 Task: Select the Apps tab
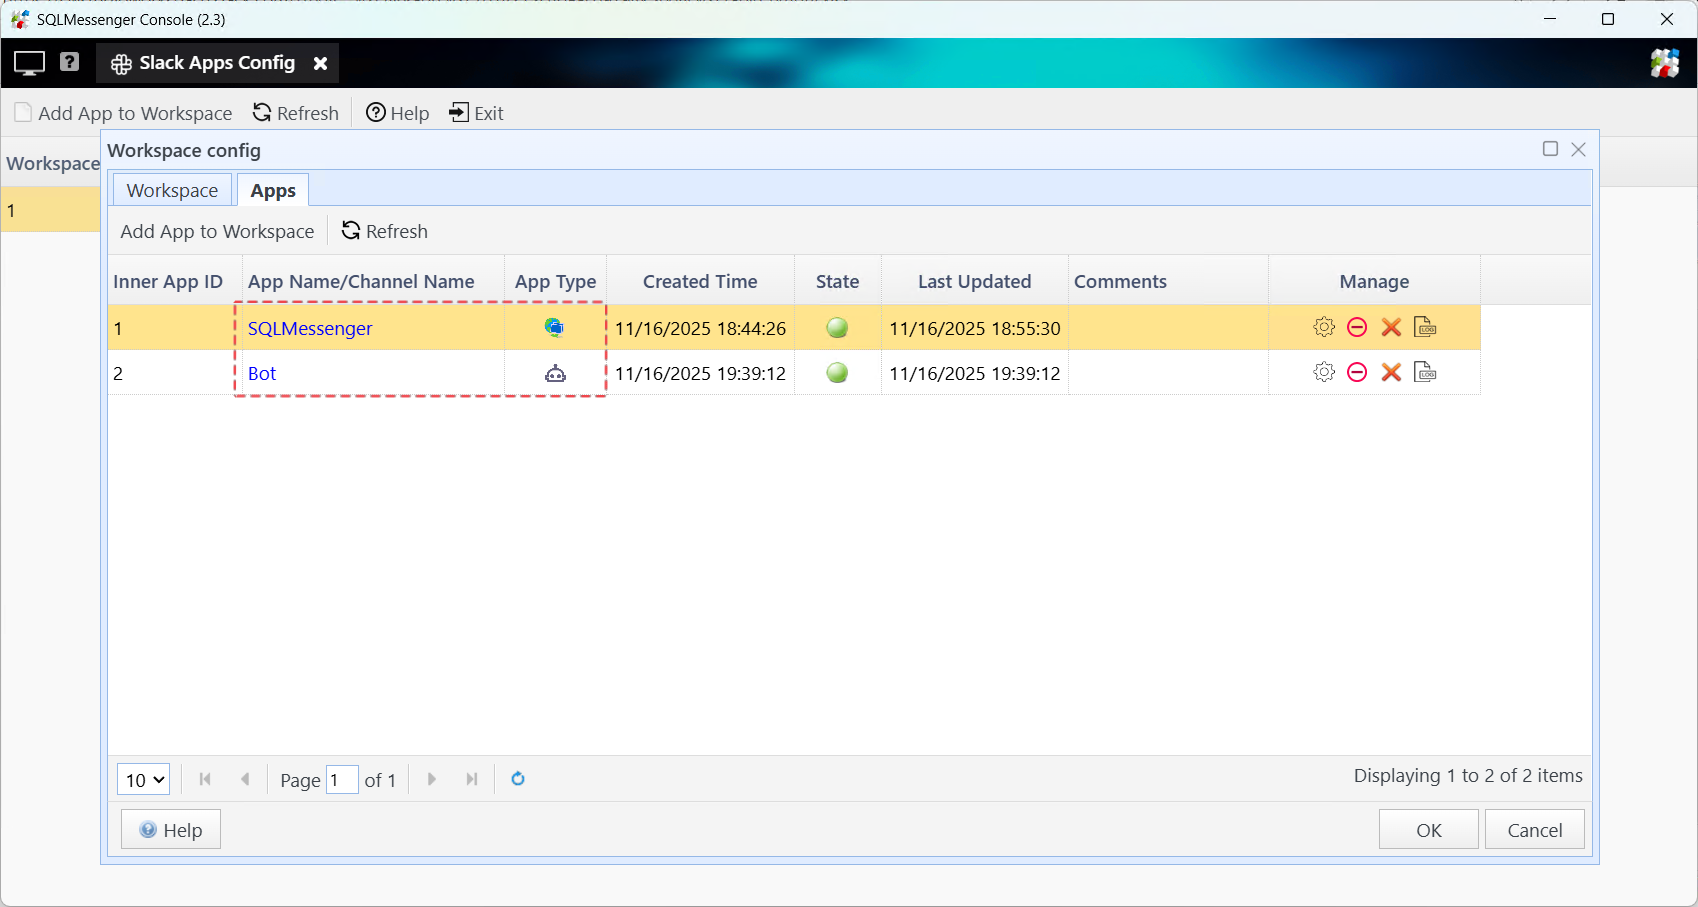[272, 189]
